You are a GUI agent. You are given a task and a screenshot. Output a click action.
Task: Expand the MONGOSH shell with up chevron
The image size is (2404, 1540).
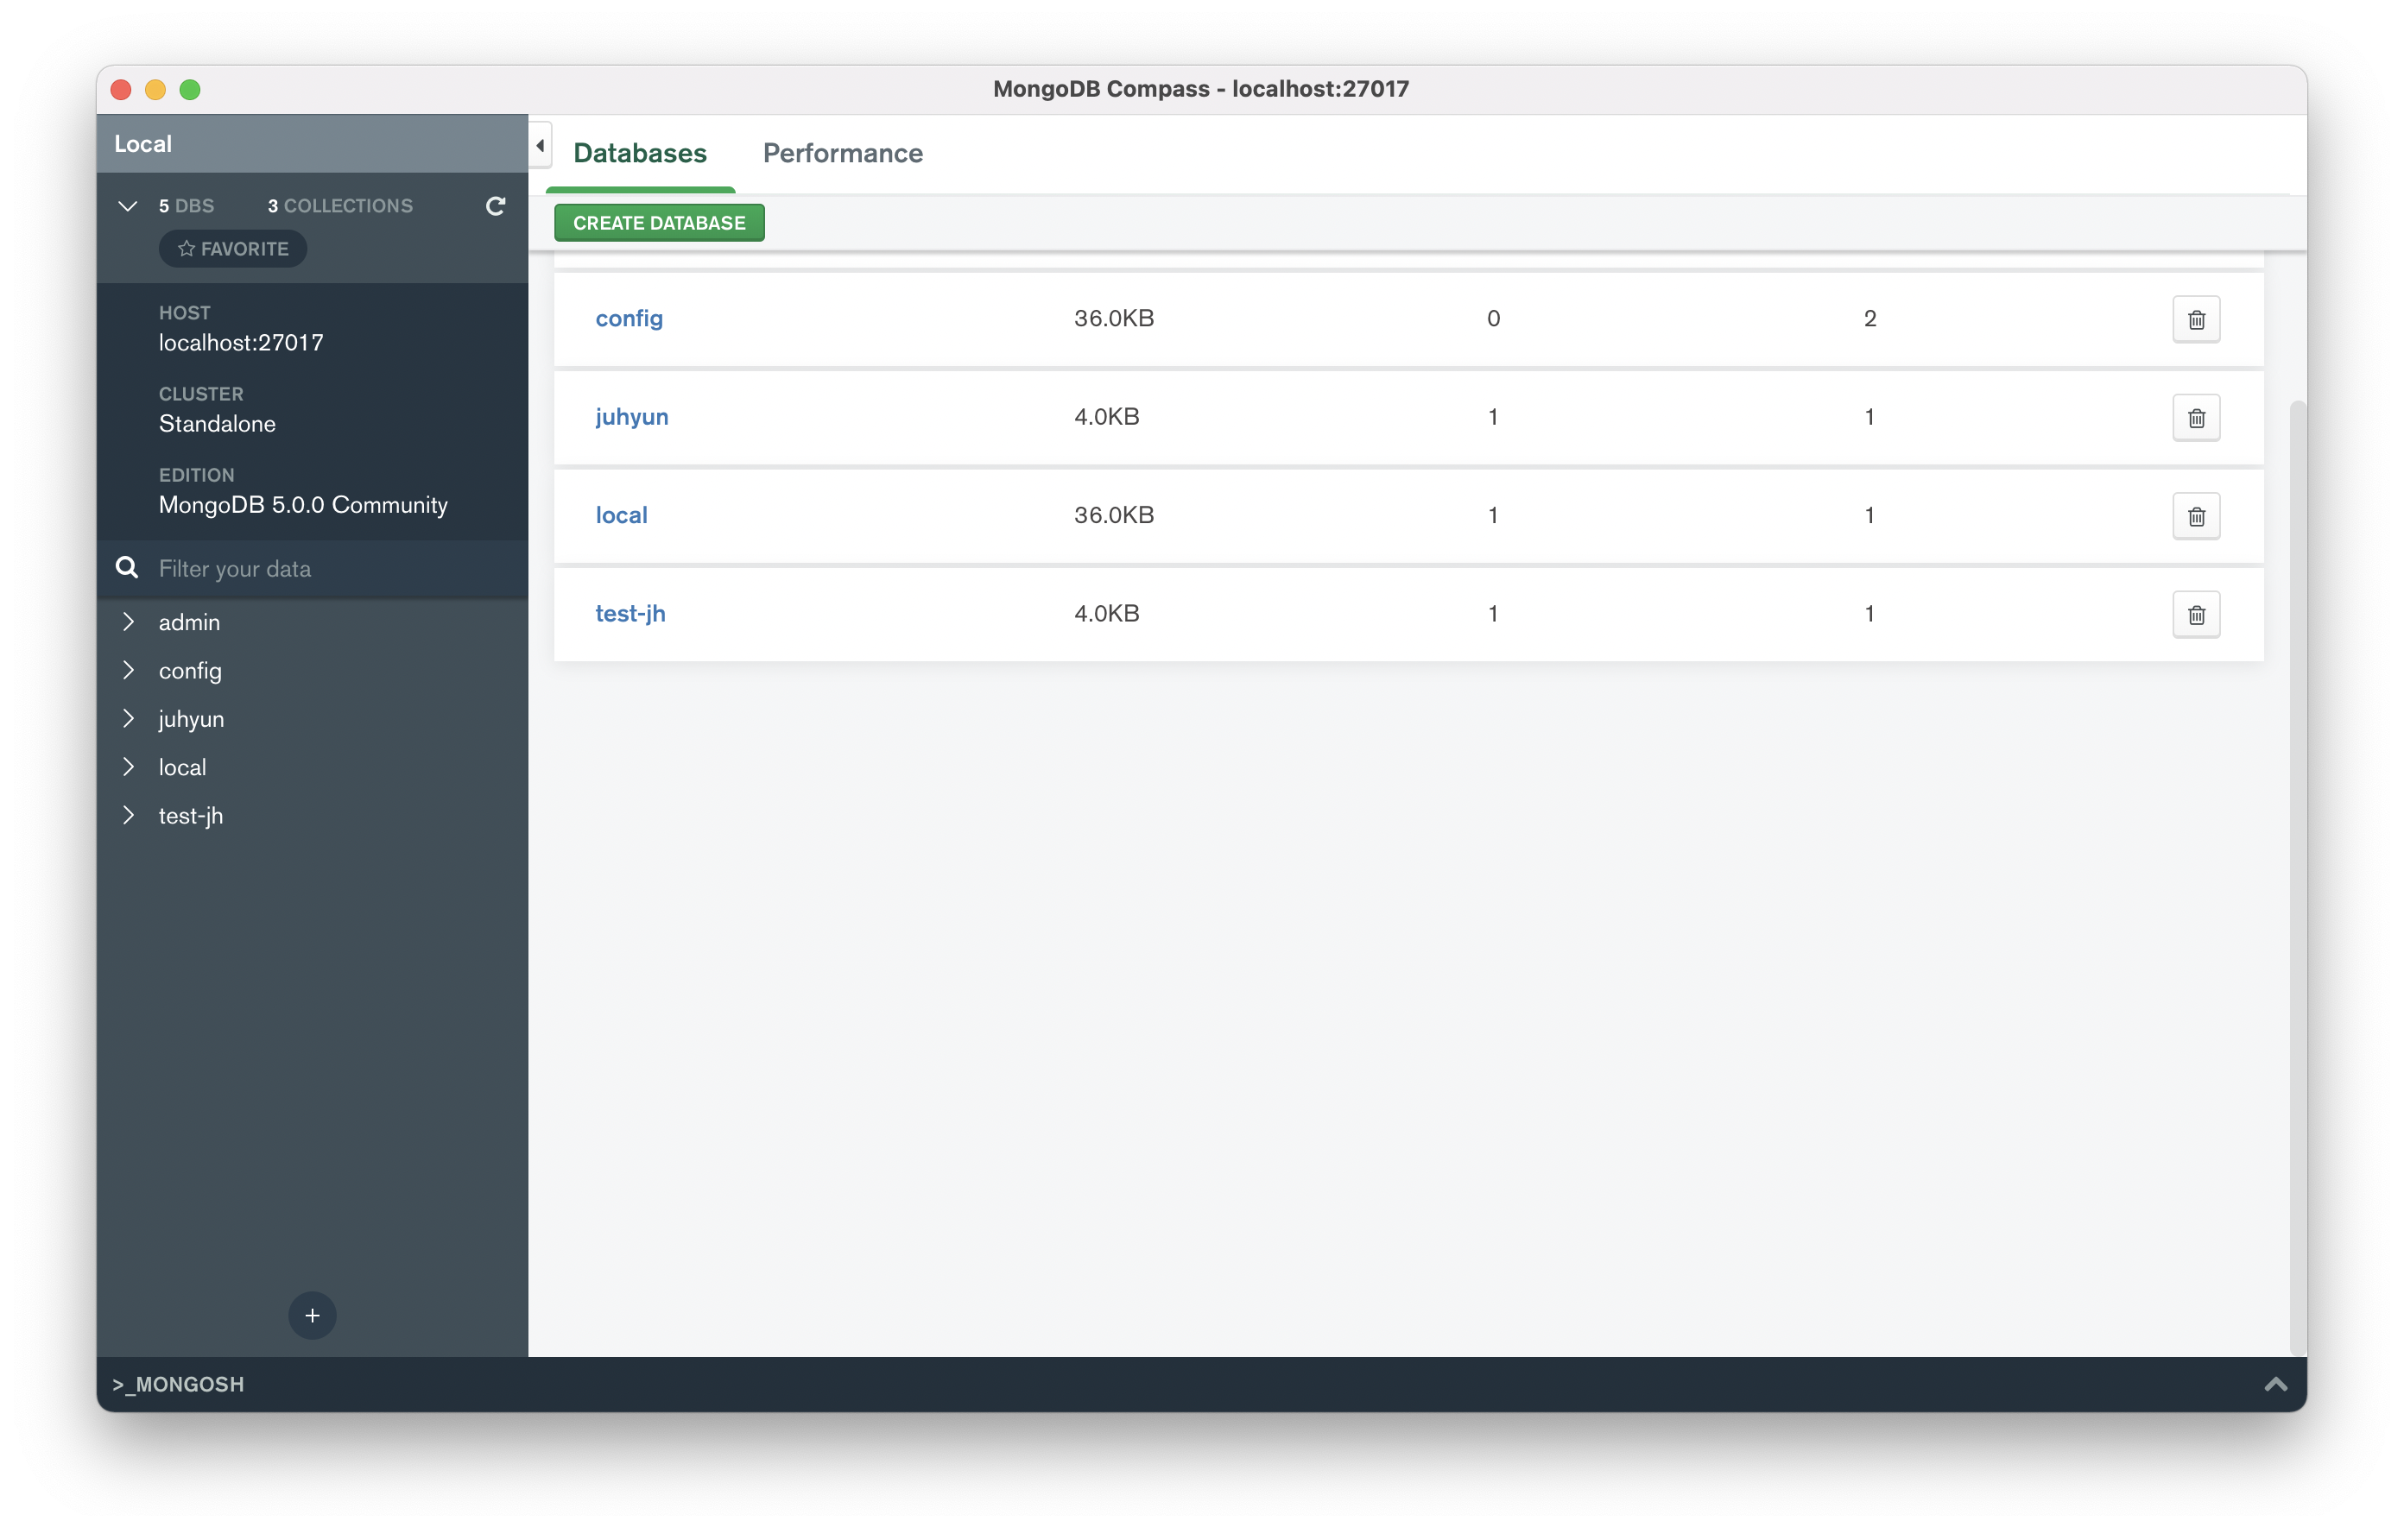(x=2275, y=1384)
